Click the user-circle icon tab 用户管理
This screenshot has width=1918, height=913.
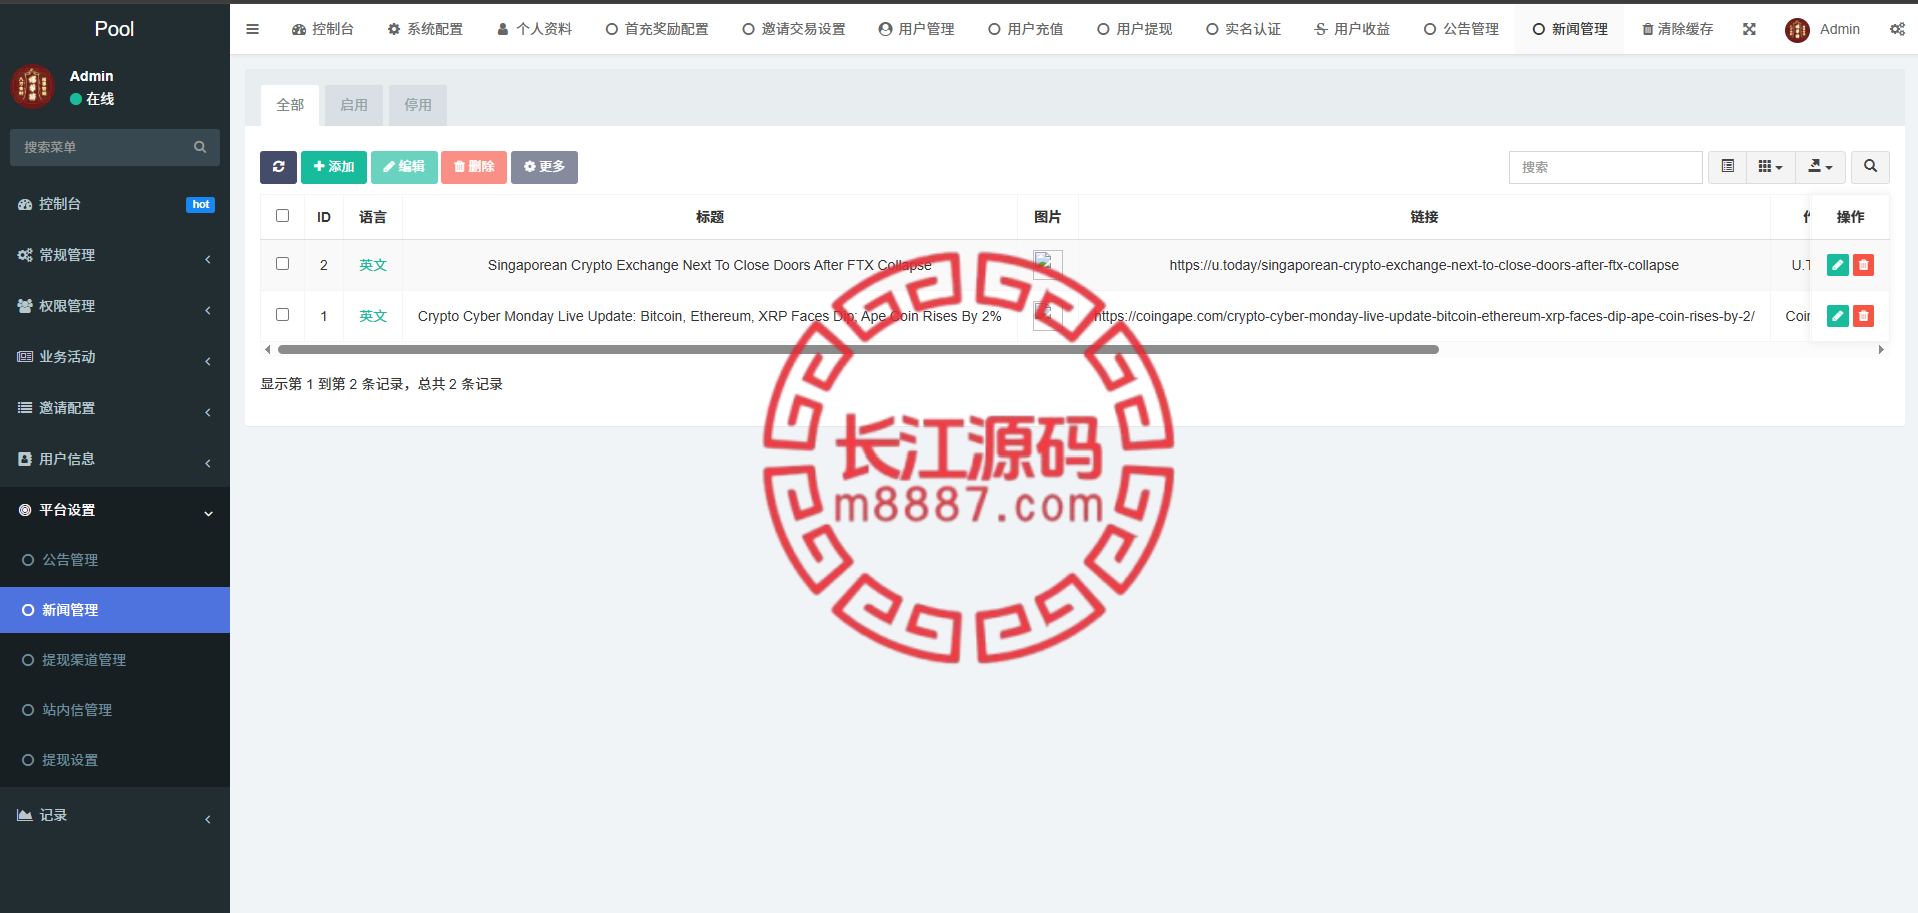(916, 29)
